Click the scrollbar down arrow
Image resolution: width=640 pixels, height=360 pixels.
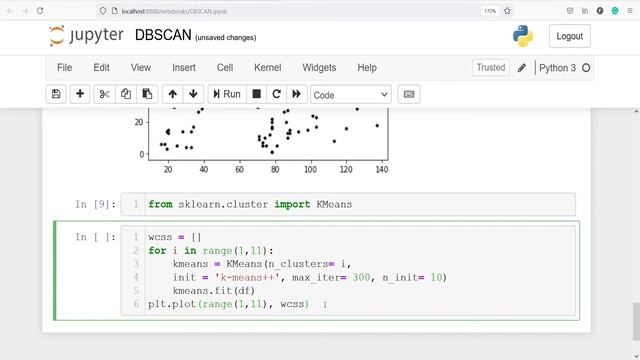tap(636, 356)
